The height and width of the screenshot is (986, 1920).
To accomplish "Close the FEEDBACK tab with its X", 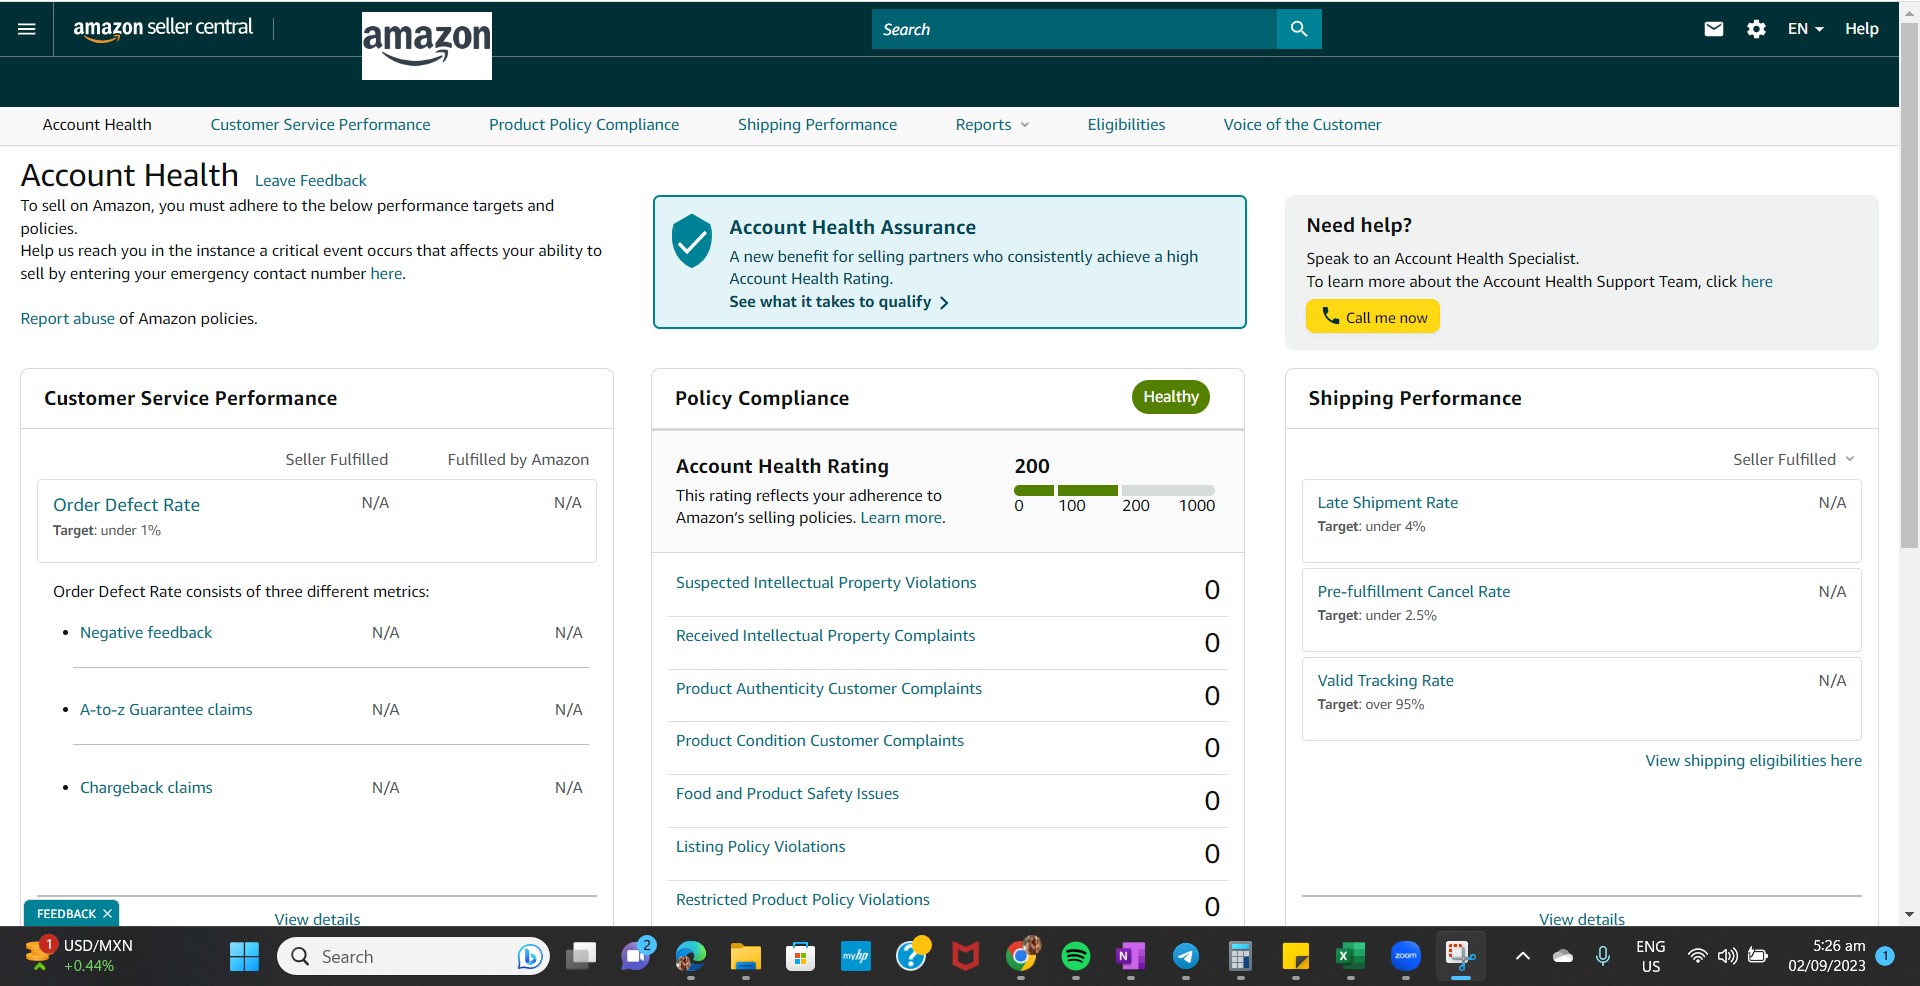I will pos(107,914).
